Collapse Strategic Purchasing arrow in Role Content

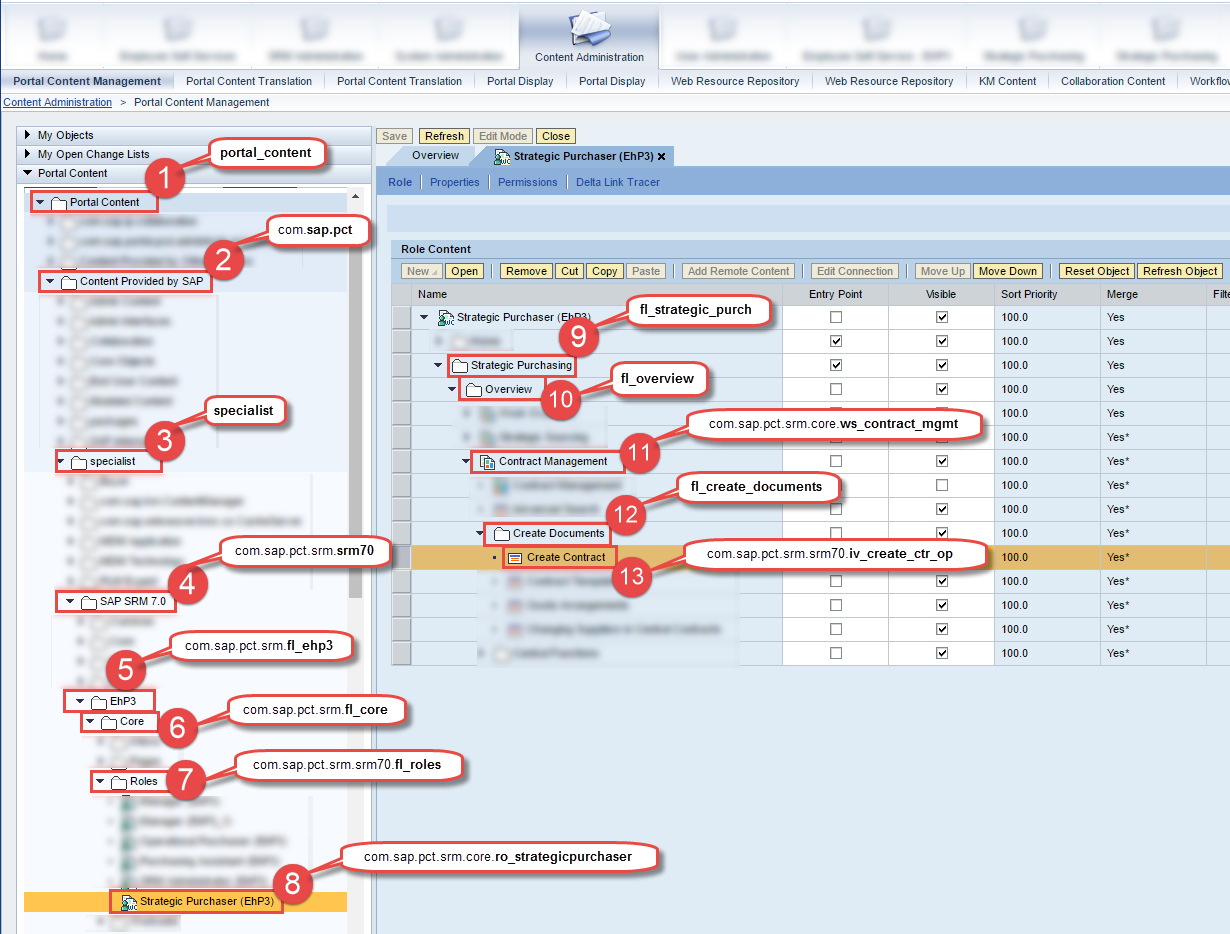coord(438,365)
